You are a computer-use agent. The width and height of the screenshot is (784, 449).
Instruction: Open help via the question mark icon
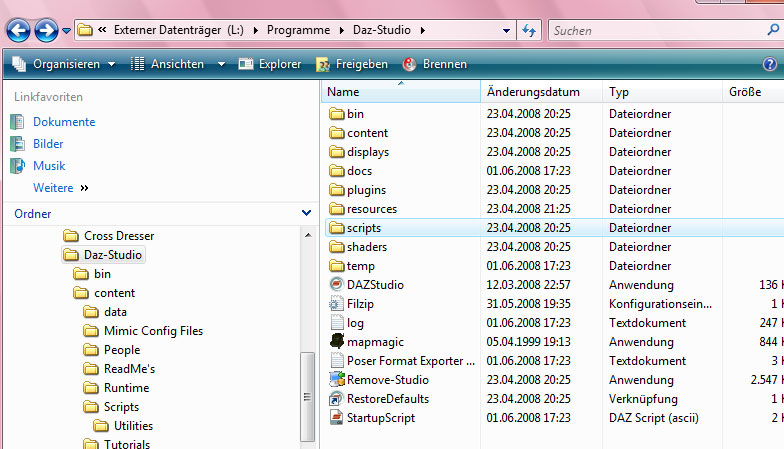770,64
